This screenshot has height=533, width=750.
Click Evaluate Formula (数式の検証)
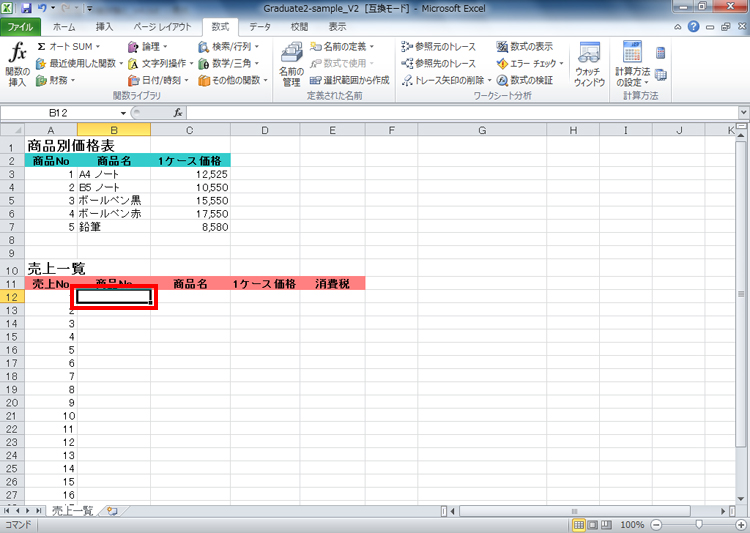(525, 80)
